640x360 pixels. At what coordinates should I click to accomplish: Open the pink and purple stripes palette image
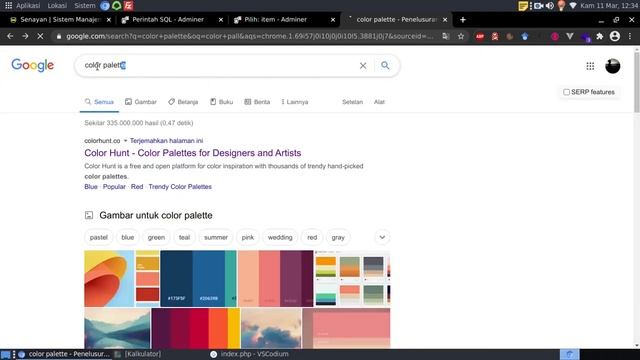(x=276, y=278)
